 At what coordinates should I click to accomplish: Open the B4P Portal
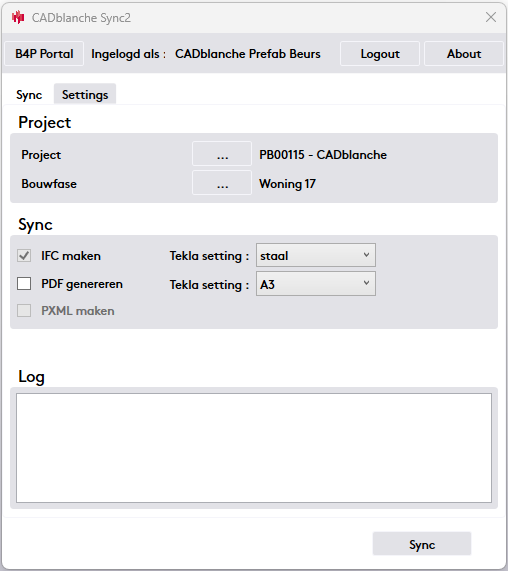pyautogui.click(x=44, y=54)
